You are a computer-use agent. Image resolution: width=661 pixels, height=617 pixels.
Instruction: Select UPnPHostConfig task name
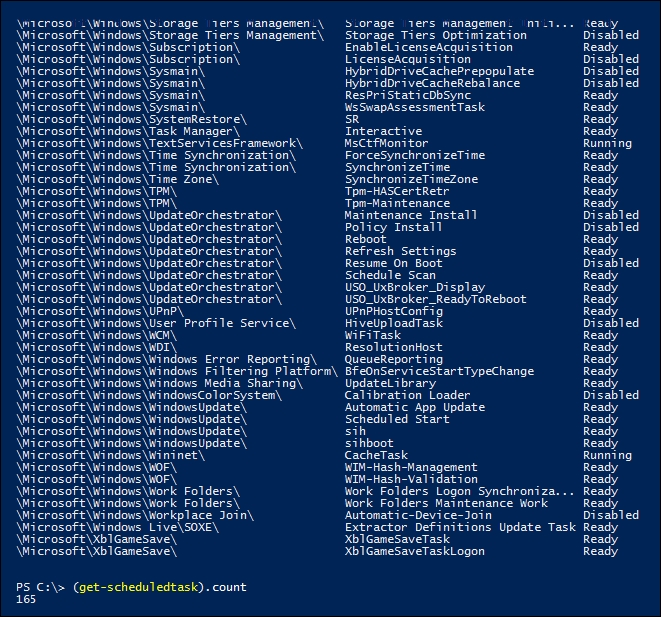[394, 311]
